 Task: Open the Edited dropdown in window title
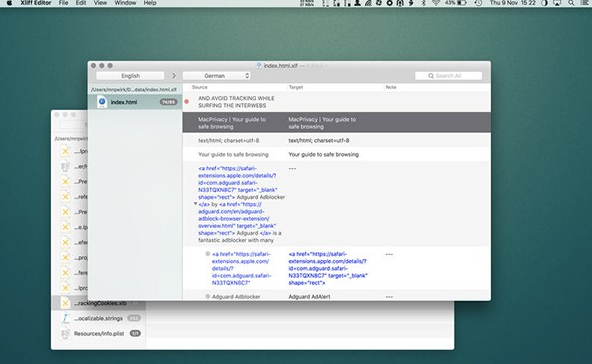point(317,66)
